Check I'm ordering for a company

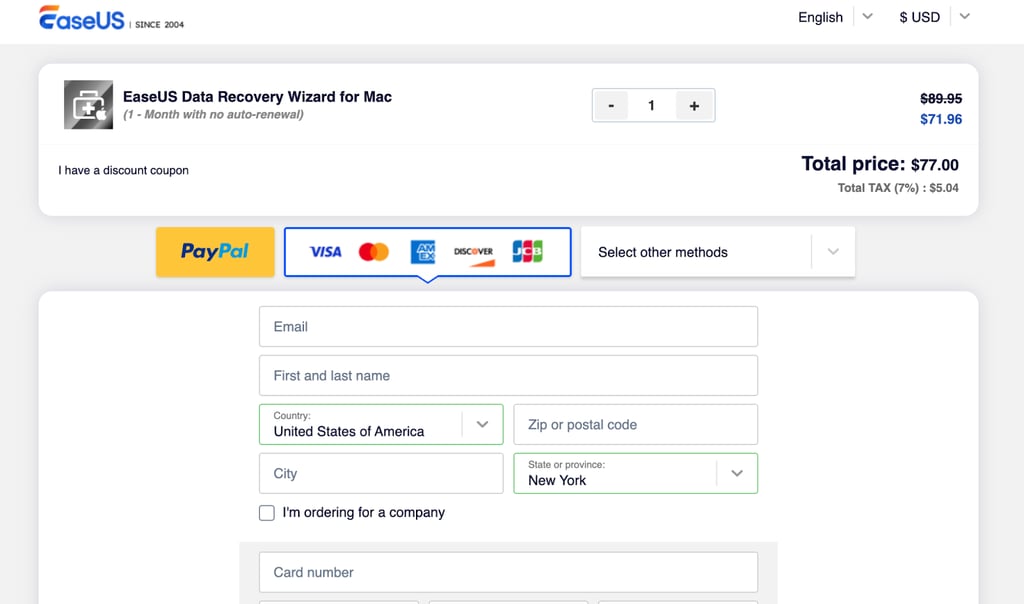click(266, 513)
